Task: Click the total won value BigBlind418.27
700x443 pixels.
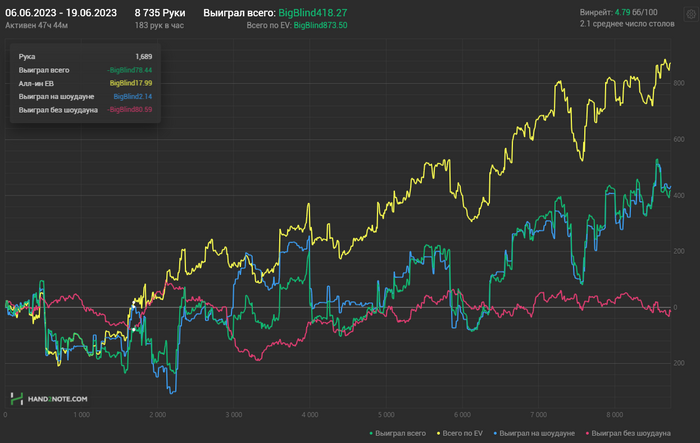Action: point(313,12)
